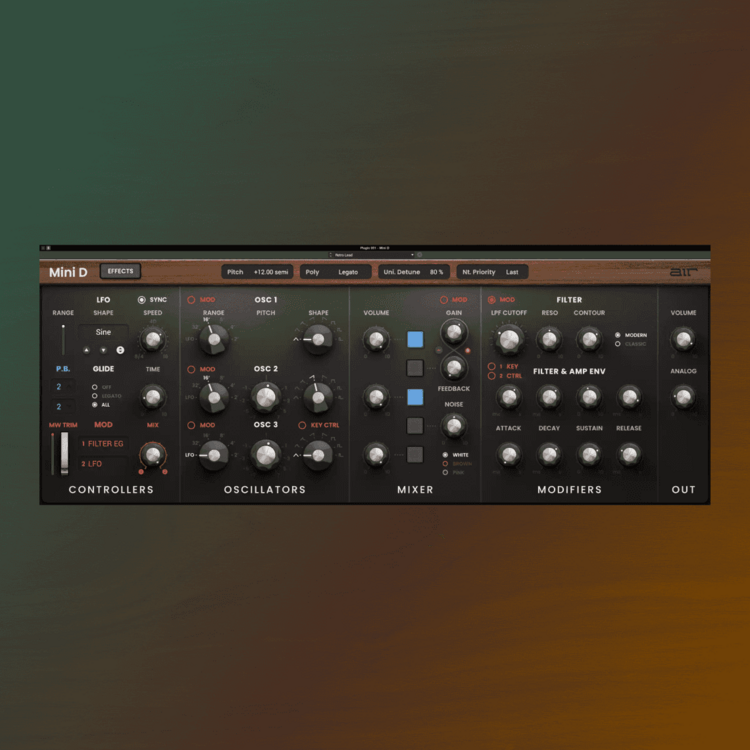This screenshot has height=750, width=750.
Task: Select PINK noise type
Action: [x=445, y=473]
